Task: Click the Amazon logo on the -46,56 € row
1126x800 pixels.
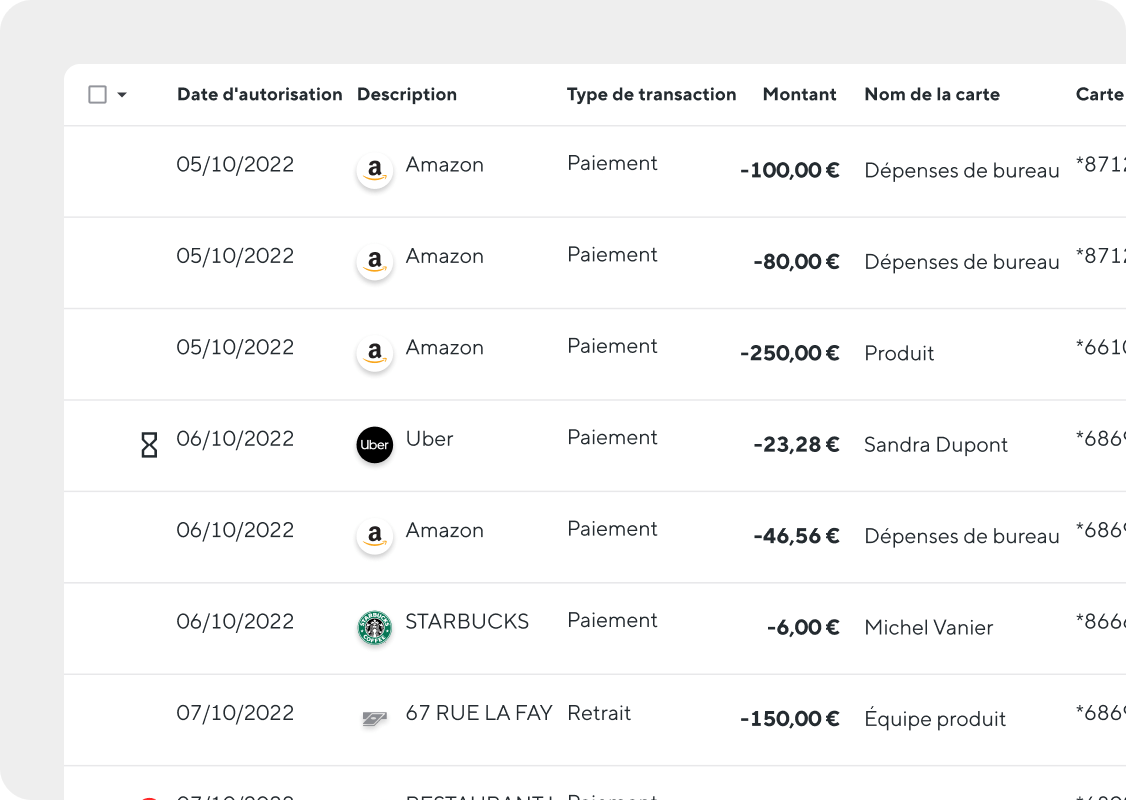Action: coord(375,536)
